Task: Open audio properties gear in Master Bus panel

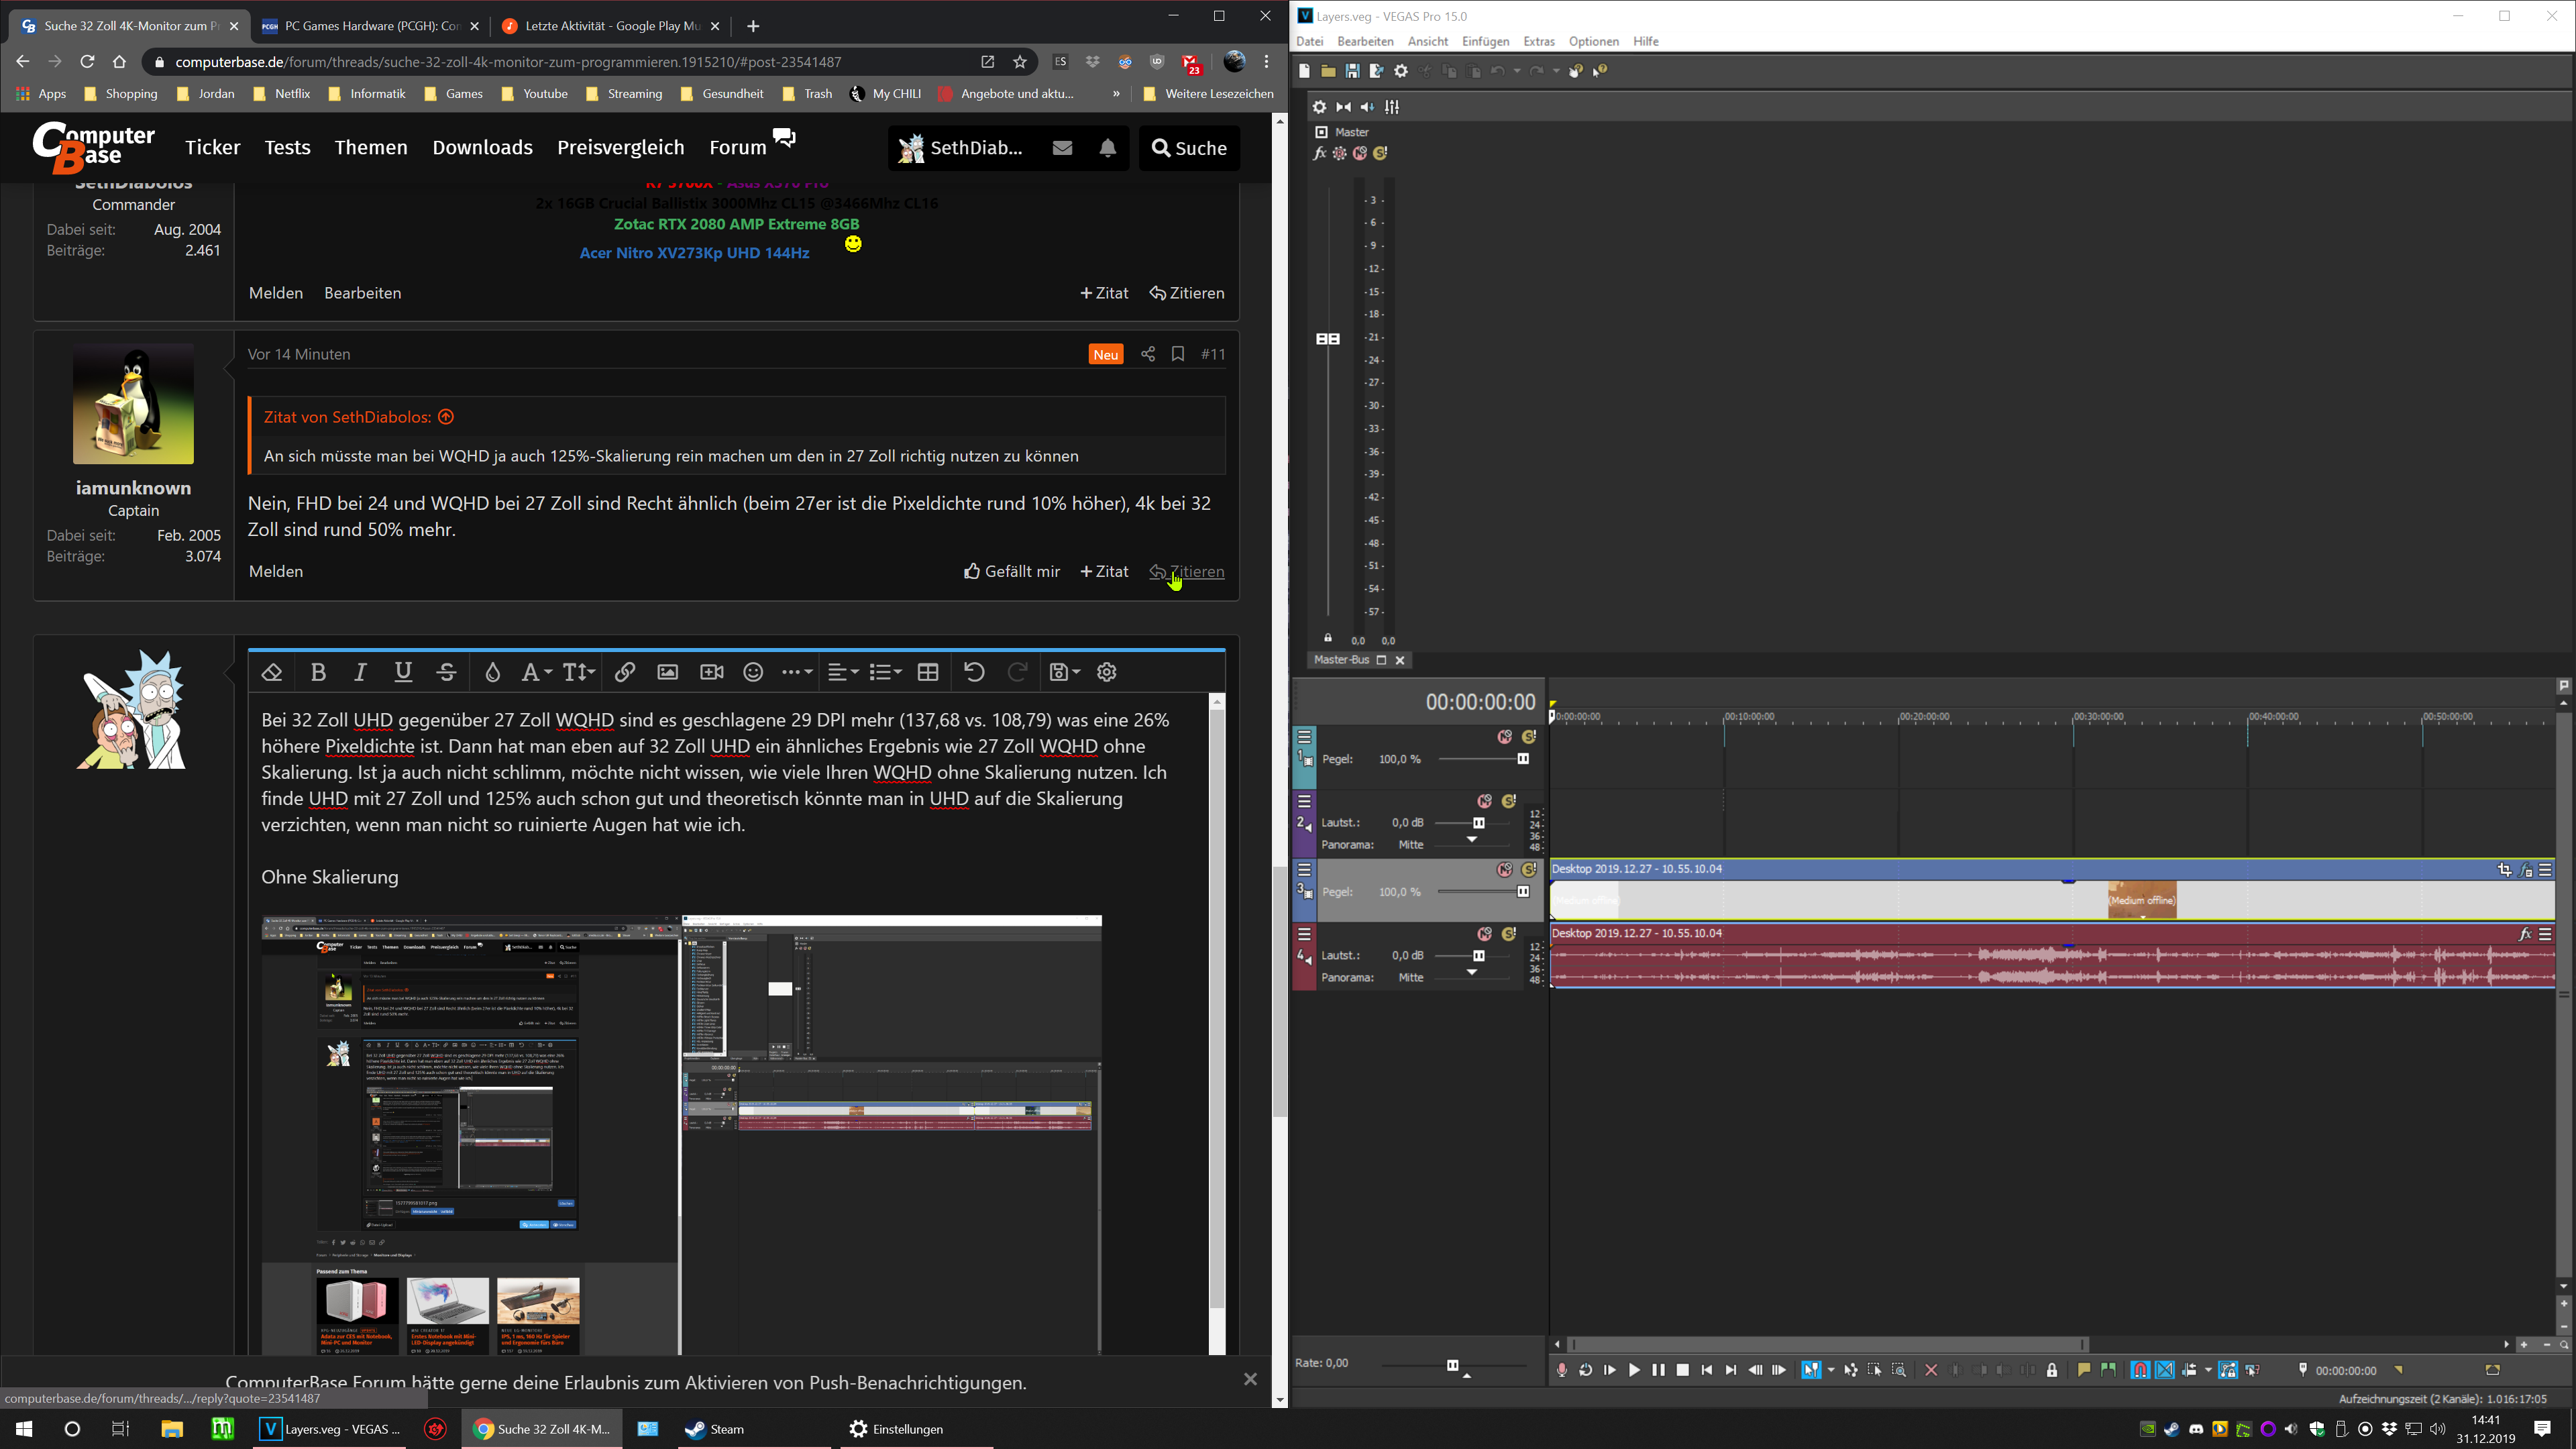Action: click(x=1319, y=107)
